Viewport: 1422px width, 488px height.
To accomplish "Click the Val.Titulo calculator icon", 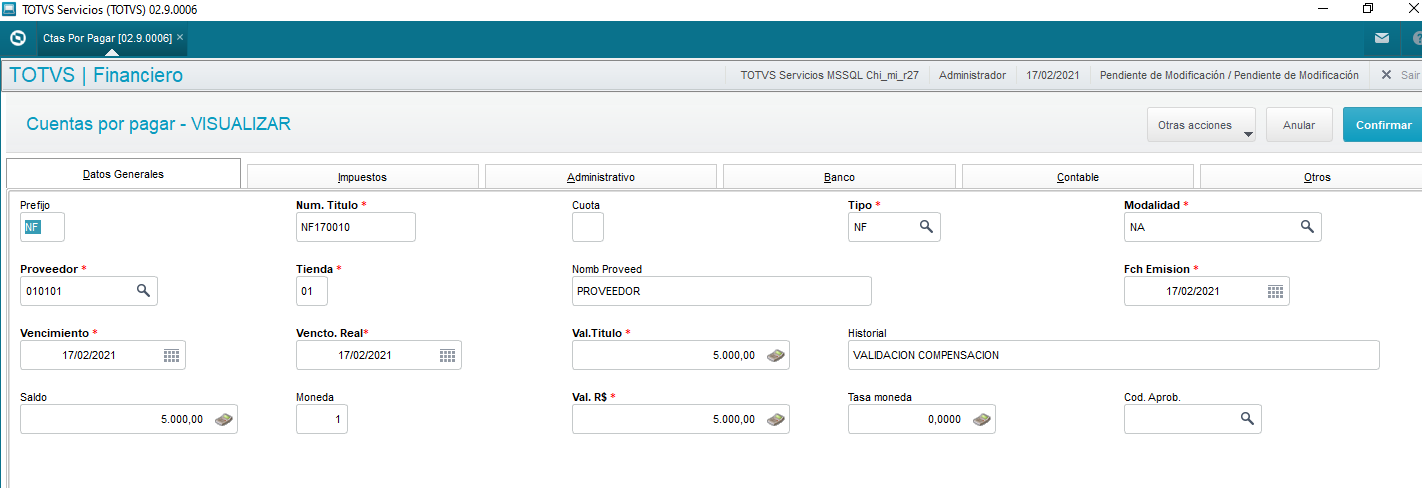I will (775, 355).
